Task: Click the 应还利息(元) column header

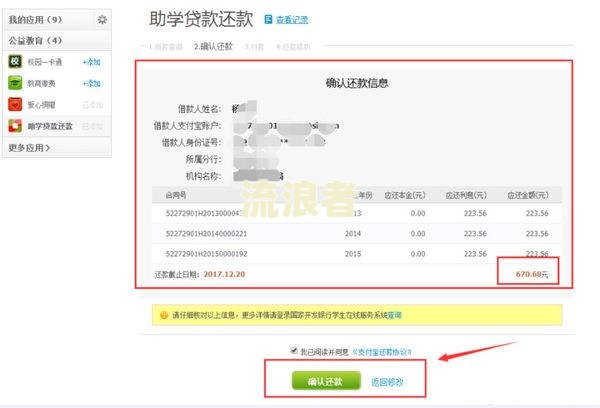Action: (466, 195)
